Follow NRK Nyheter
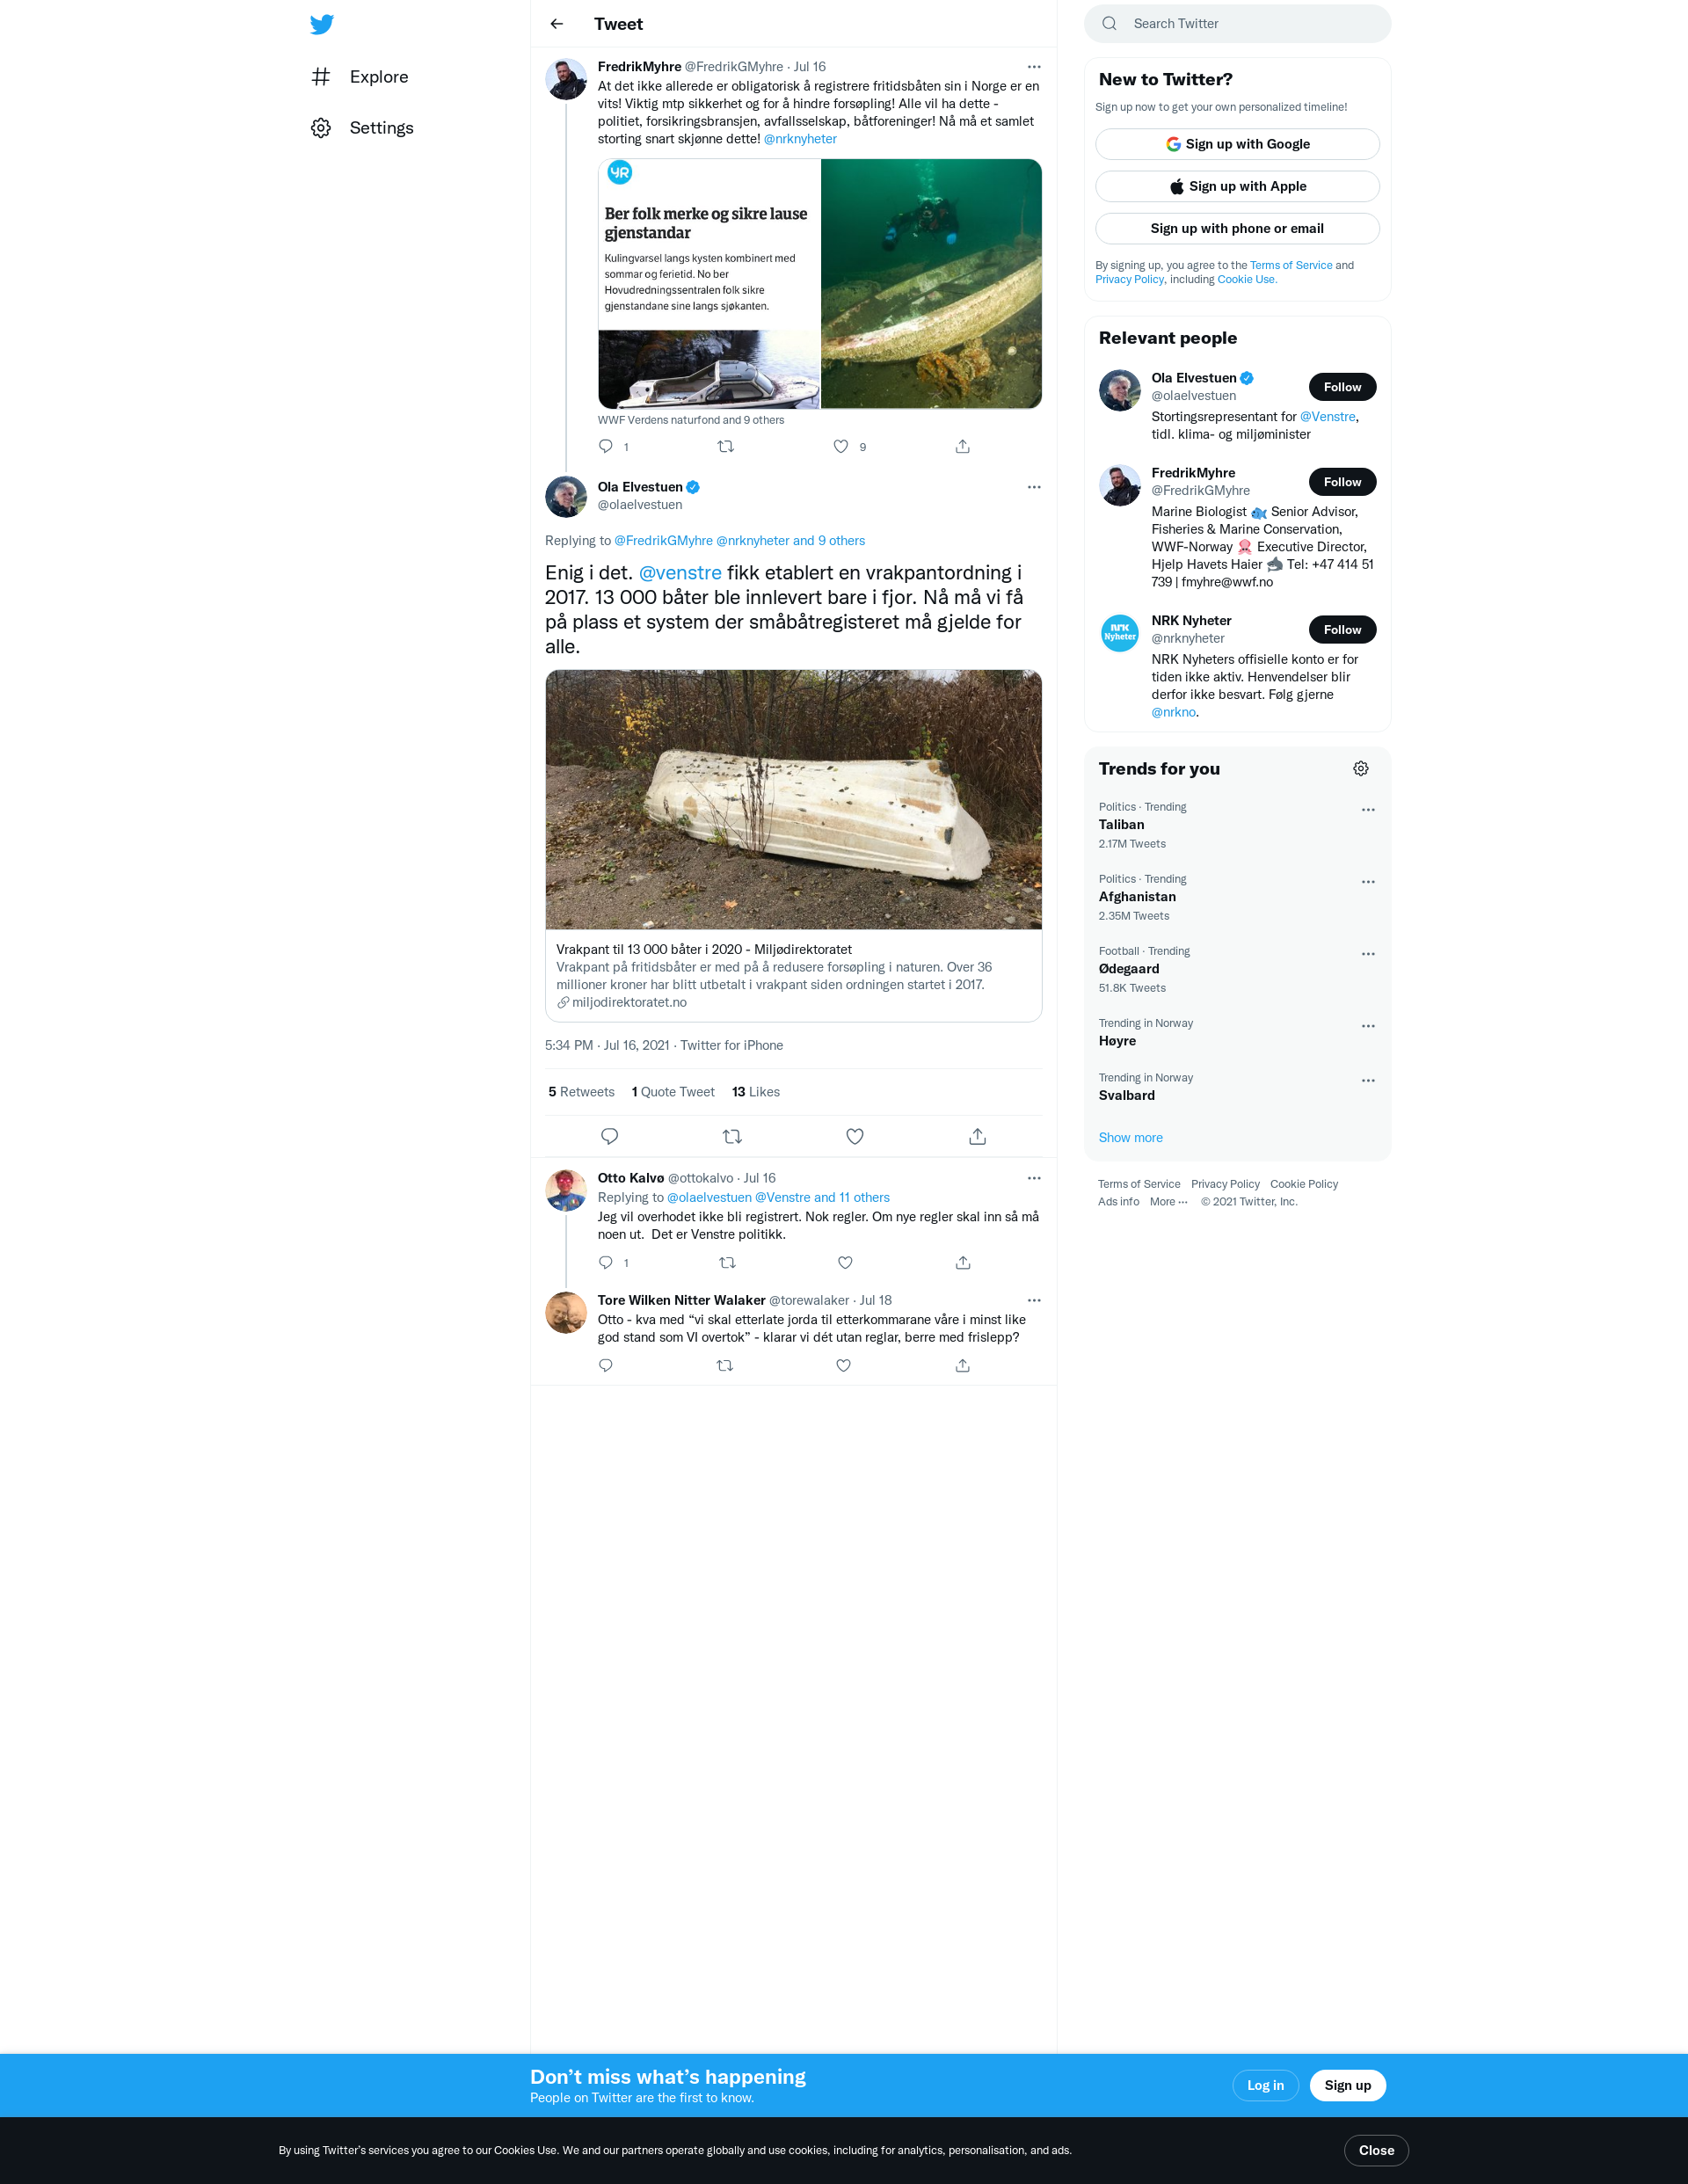This screenshot has width=1688, height=2184. click(x=1342, y=630)
